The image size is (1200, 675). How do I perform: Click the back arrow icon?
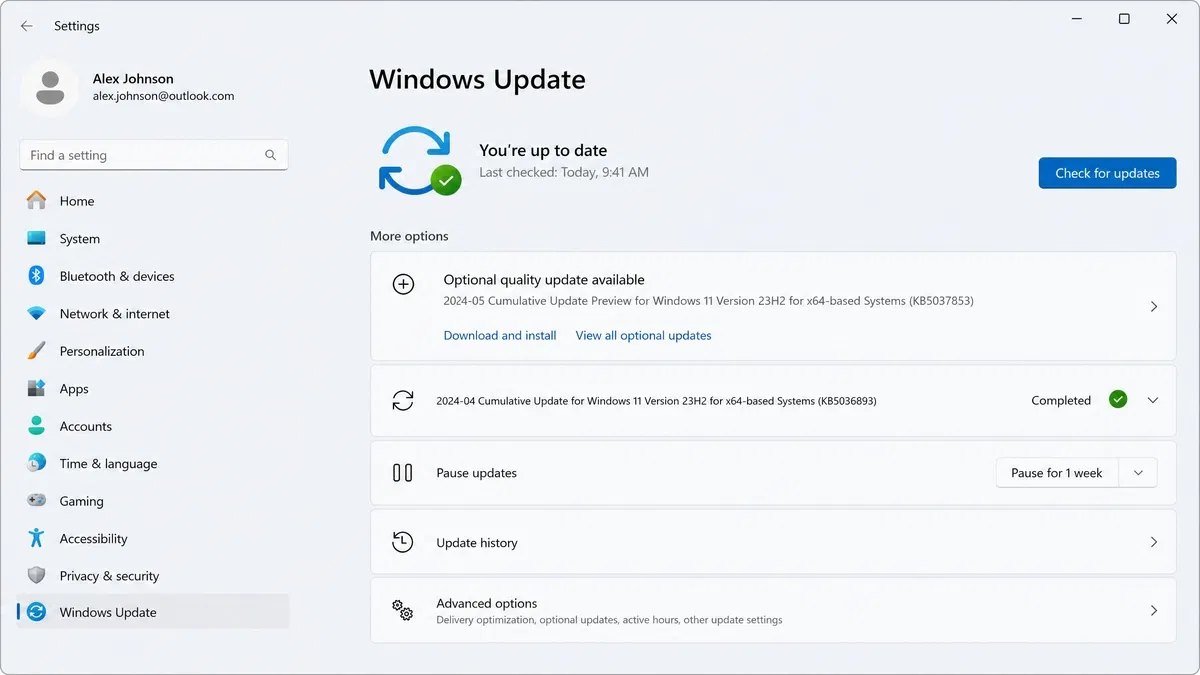point(27,26)
